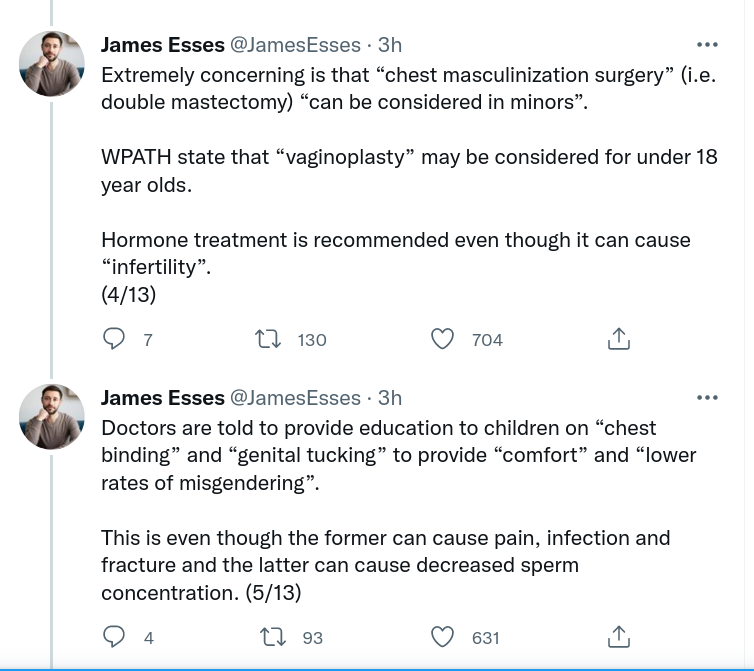Open the first tweet's 3h timestamp

(x=390, y=45)
